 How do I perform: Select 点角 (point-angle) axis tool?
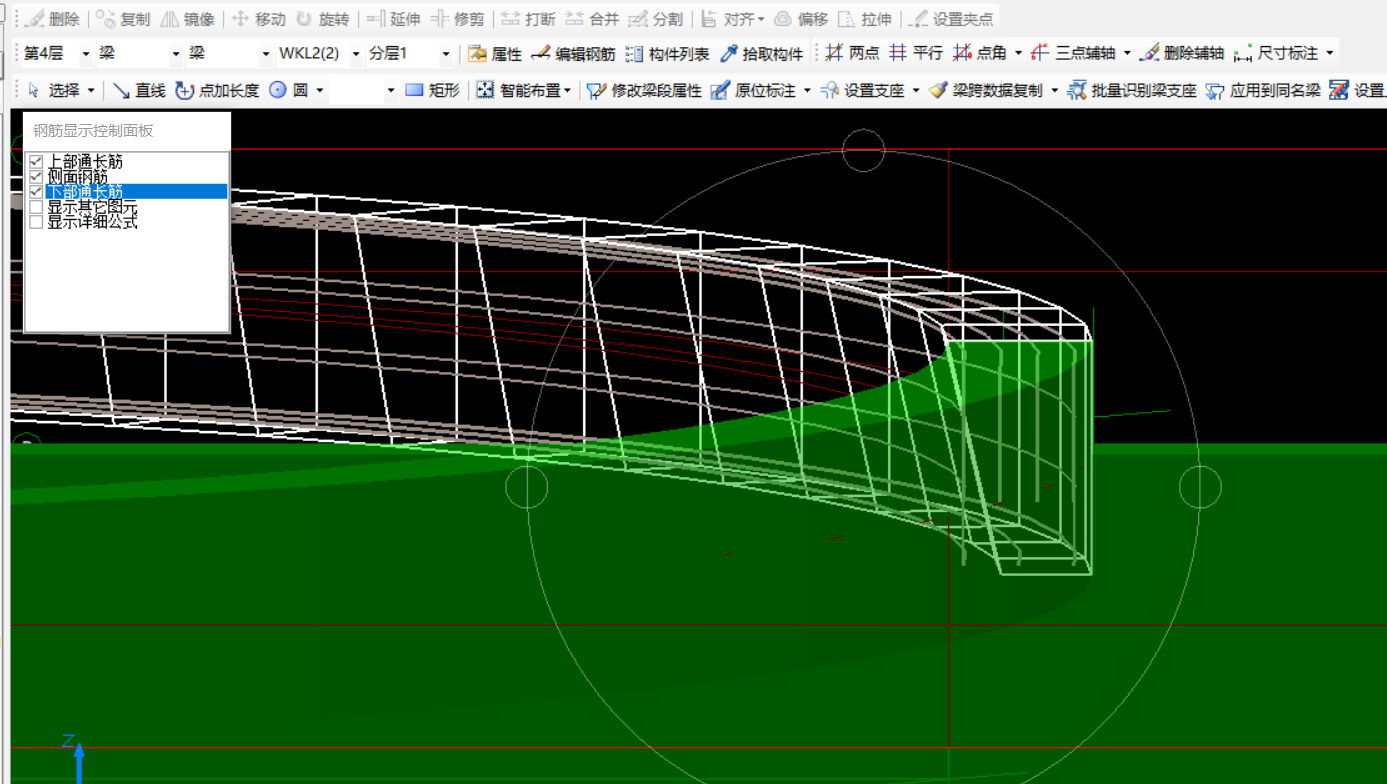(980, 53)
